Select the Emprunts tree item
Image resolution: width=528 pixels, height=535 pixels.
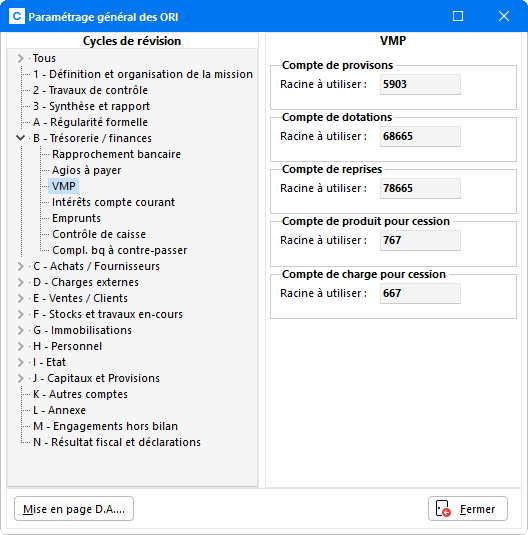76,218
